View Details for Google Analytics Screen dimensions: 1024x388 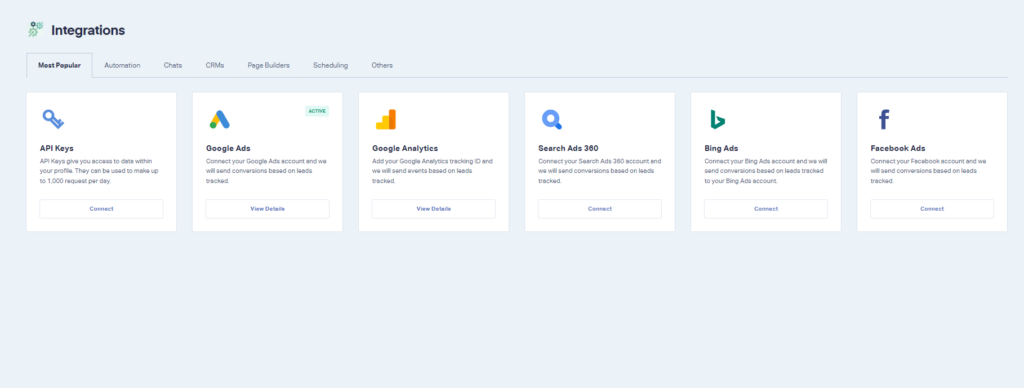434,209
